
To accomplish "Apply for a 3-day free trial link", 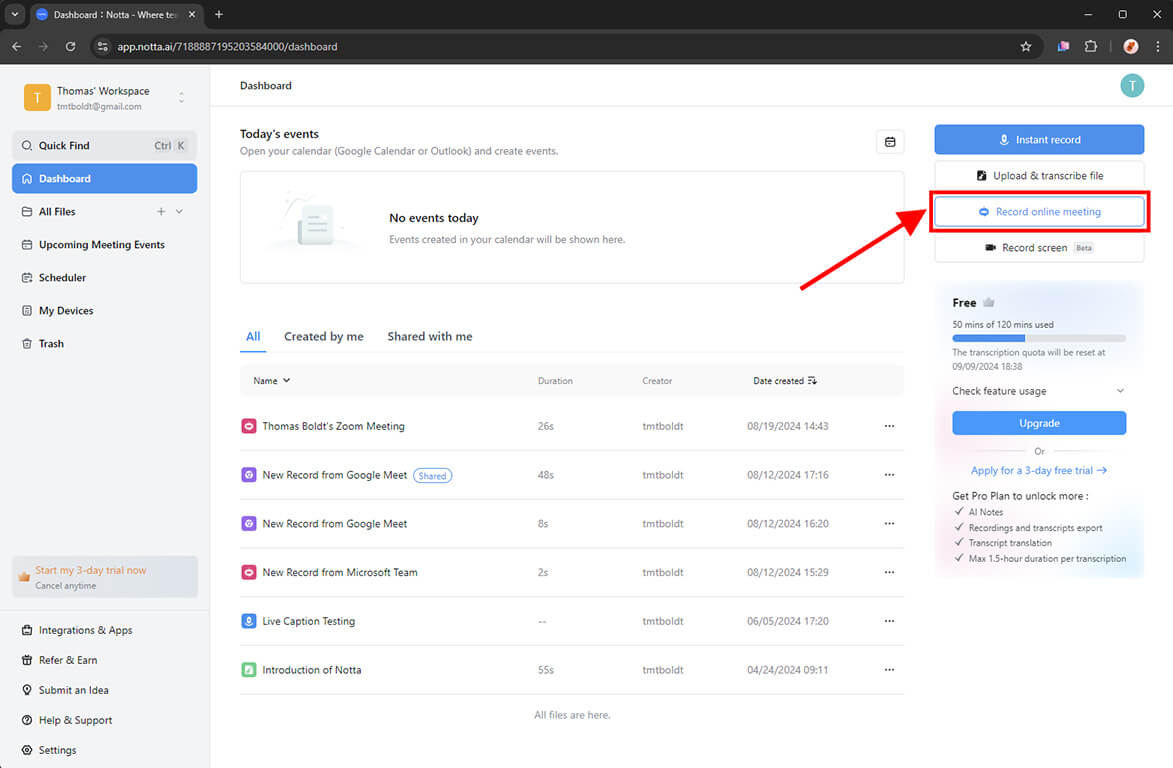I will [1038, 470].
